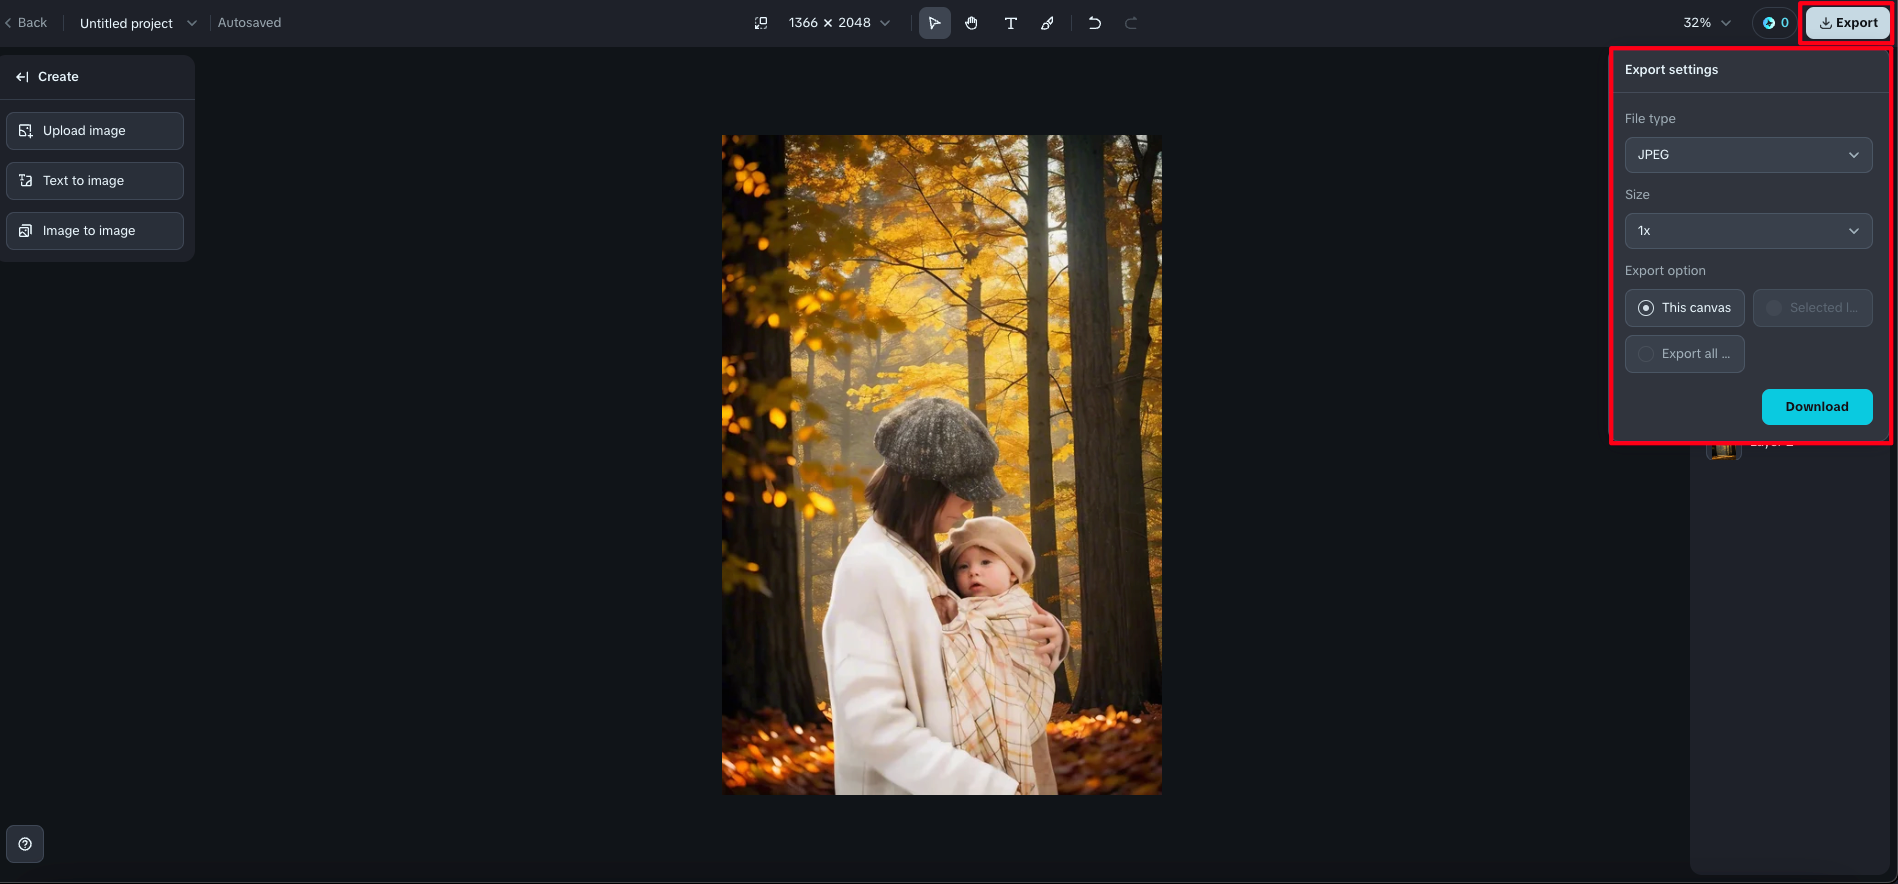Open the JPEG file type dropdown
This screenshot has height=884, width=1898.
pos(1748,155)
